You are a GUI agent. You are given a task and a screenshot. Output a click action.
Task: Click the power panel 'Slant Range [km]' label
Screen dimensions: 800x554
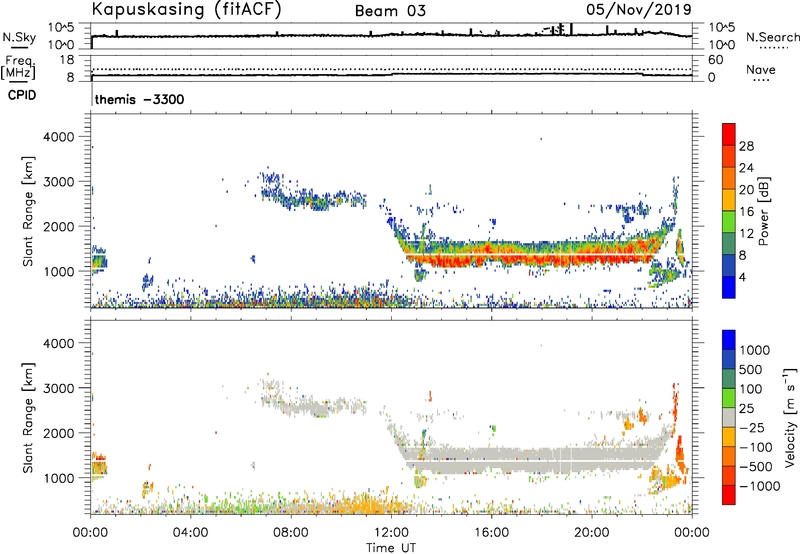click(x=28, y=211)
